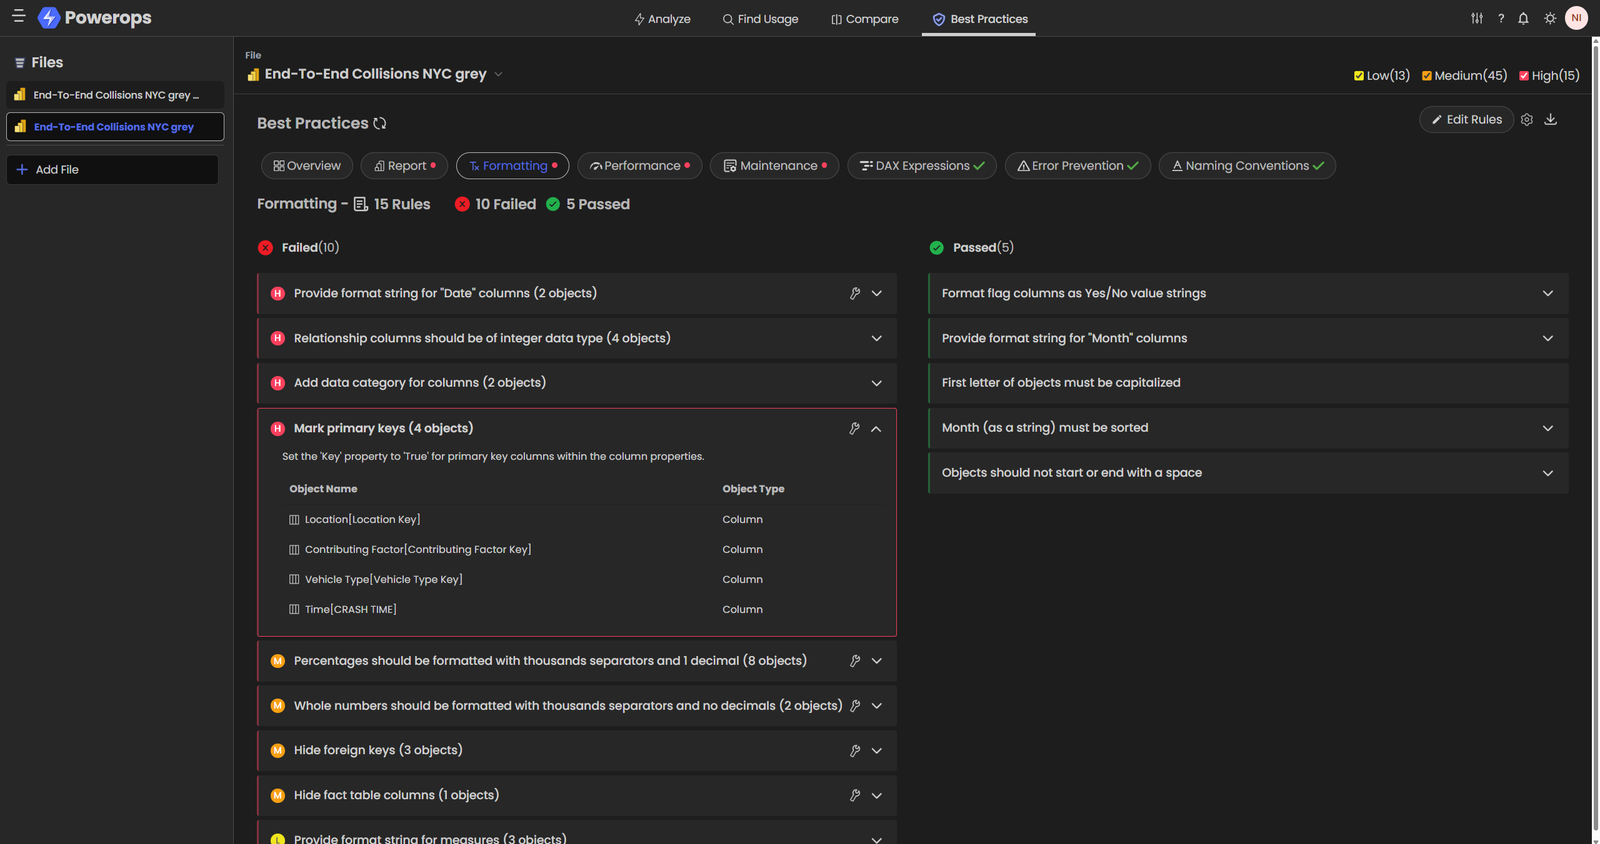Click the Add File button
This screenshot has width=1600, height=844.
(113, 169)
